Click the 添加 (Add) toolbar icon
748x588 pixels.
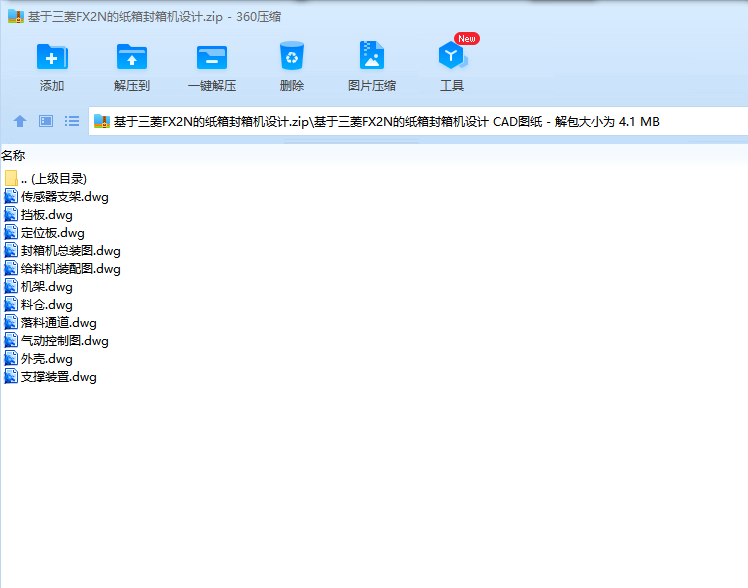coord(52,57)
